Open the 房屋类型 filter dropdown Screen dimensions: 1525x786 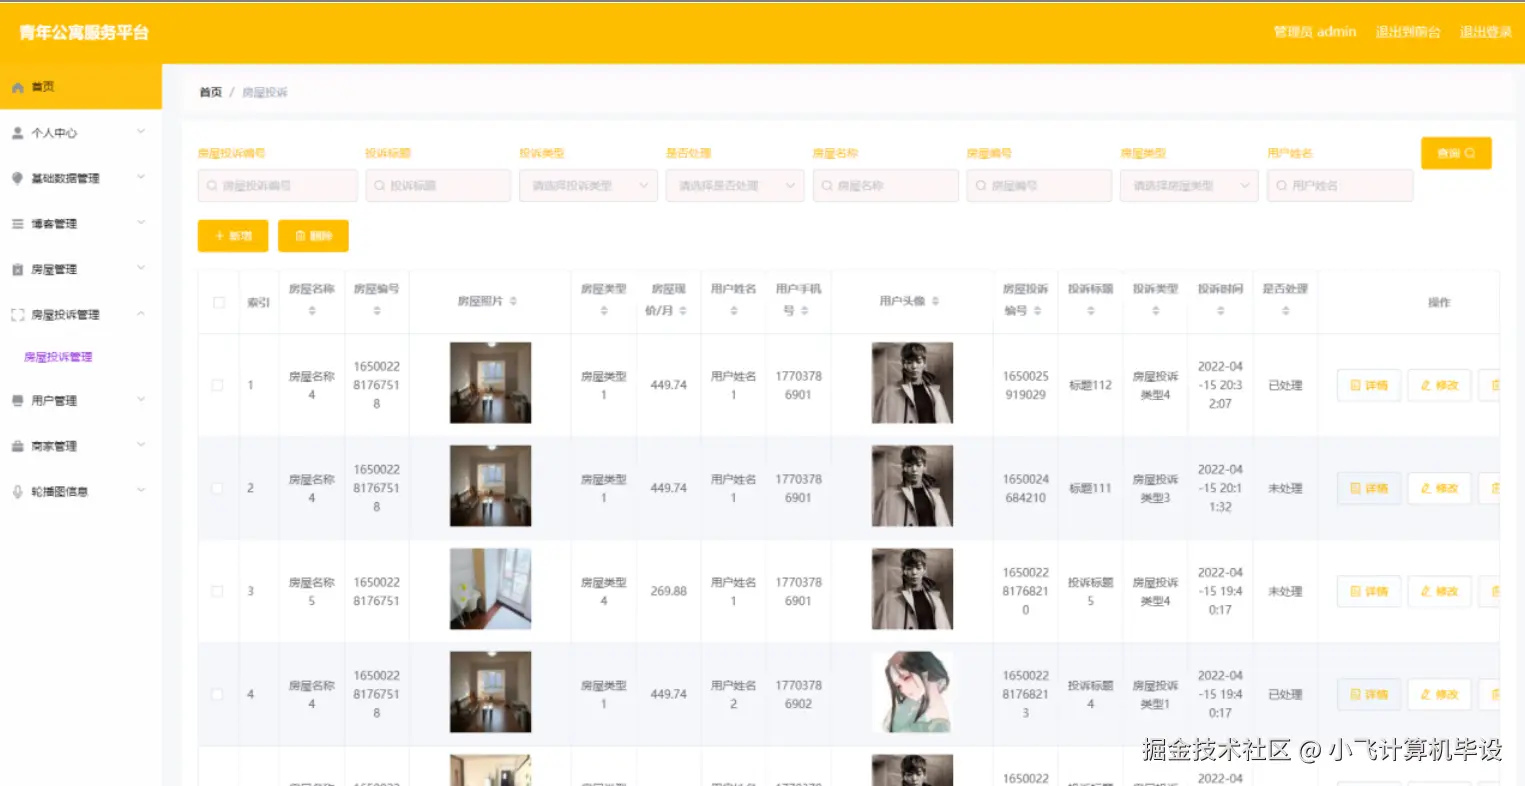1189,186
